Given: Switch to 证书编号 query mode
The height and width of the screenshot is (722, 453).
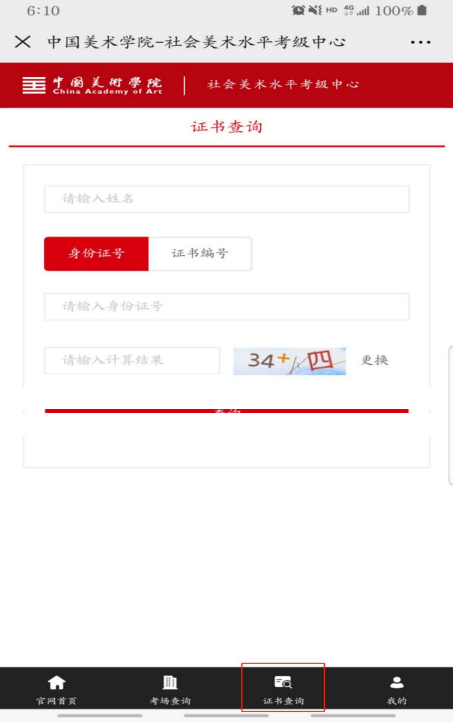Looking at the screenshot, I should point(200,254).
